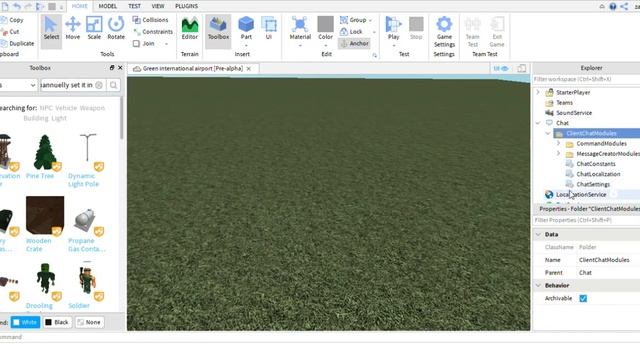
Task: Set toolbox background to None
Action: pyautogui.click(x=89, y=322)
